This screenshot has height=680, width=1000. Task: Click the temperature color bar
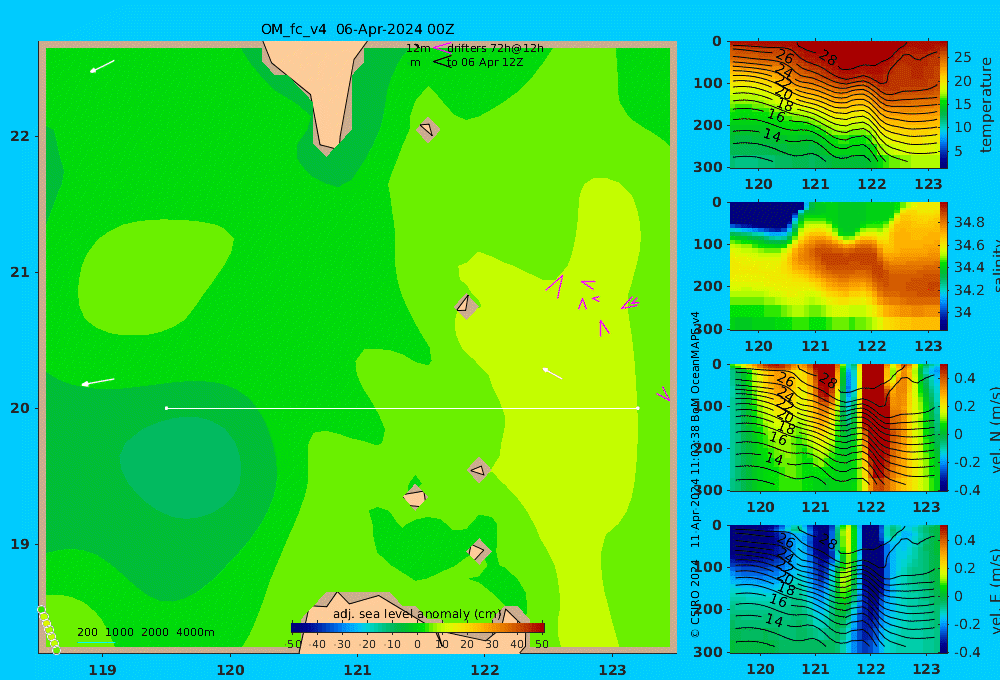[x=944, y=105]
